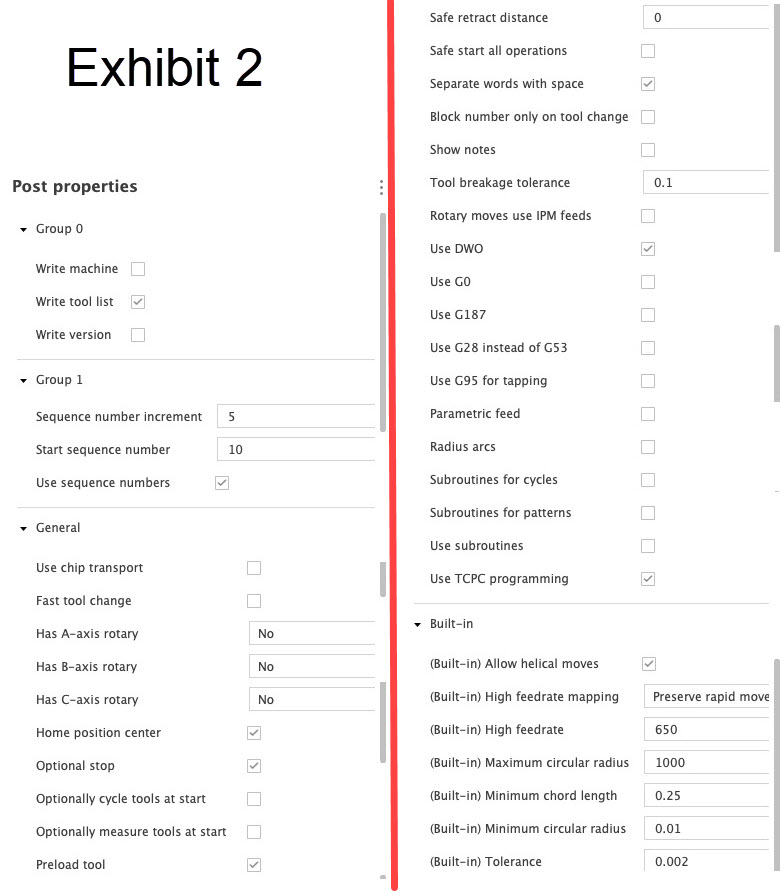Collapse the Group 0 section

point(23,229)
